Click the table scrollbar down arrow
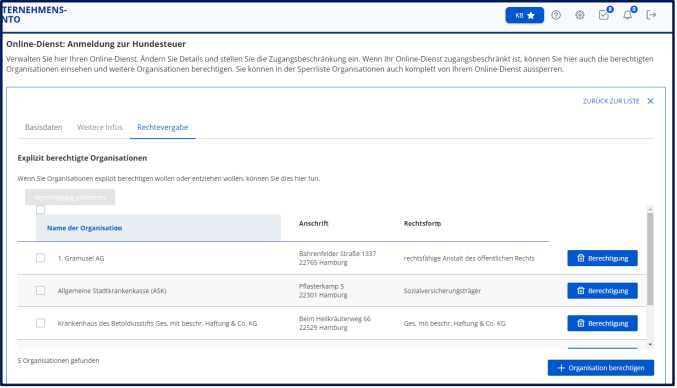Viewport: 677px width, 388px height. pos(651,345)
